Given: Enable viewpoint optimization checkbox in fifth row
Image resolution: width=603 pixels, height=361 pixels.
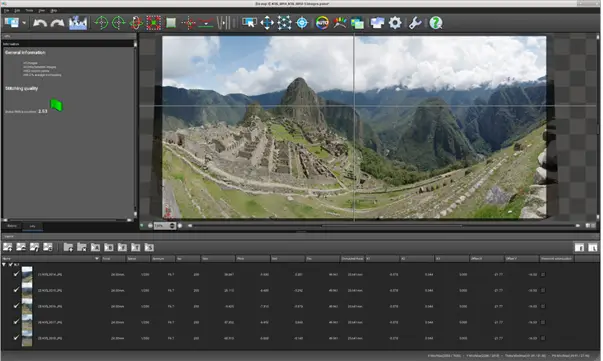Looking at the screenshot, I should [x=543, y=338].
